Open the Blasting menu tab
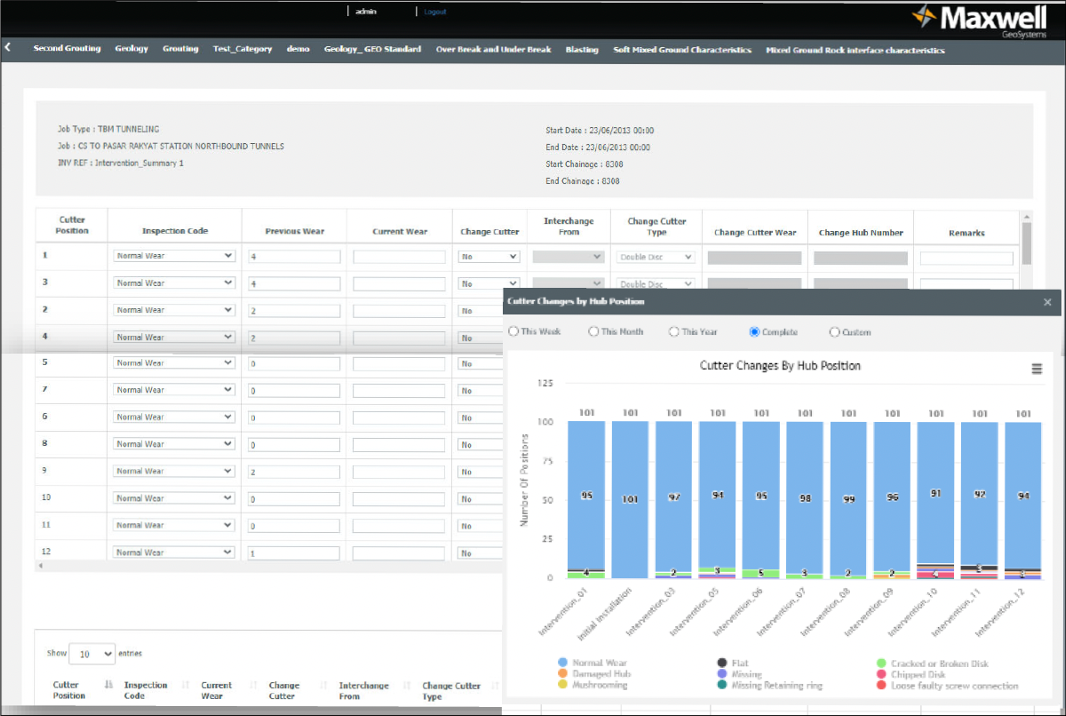This screenshot has height=716, width=1066. click(582, 50)
